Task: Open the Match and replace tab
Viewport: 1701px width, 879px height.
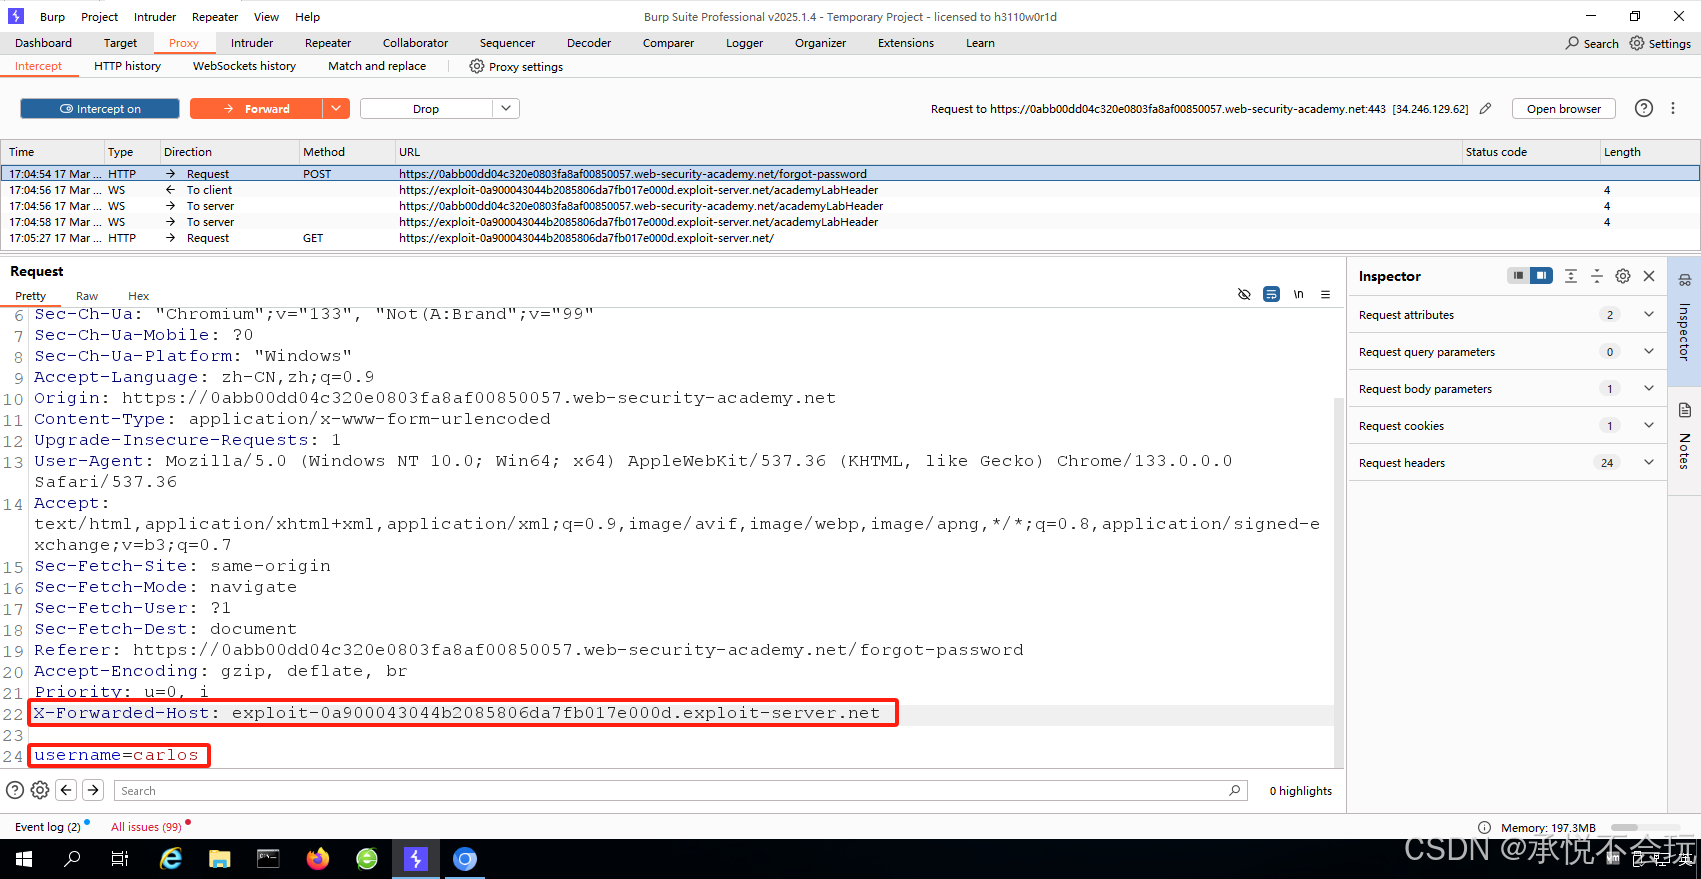Action: click(x=377, y=66)
